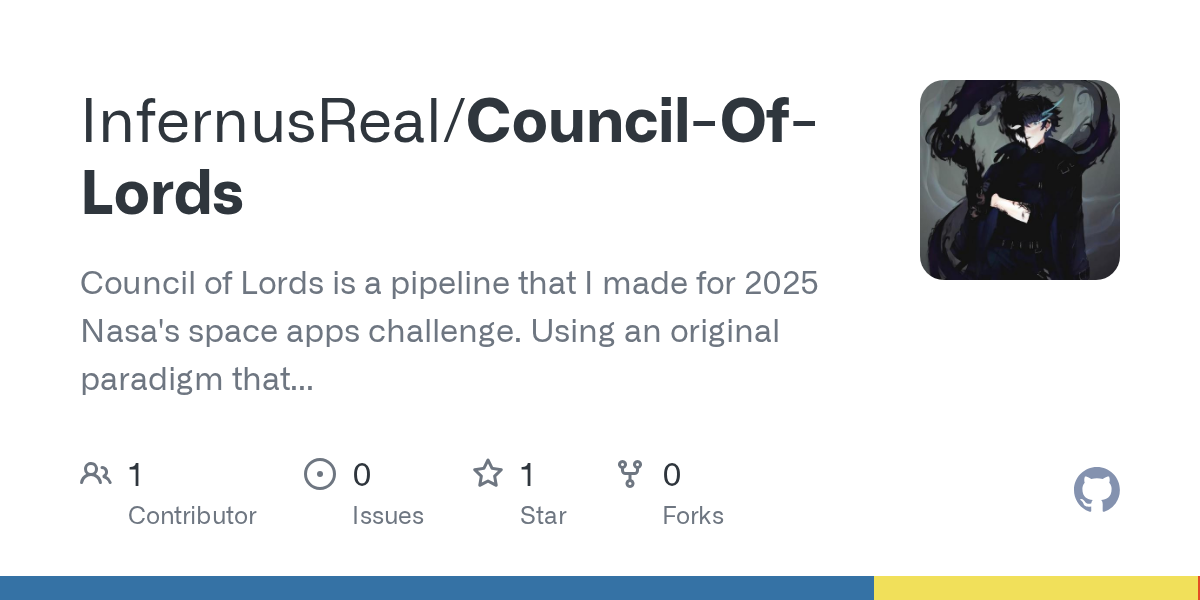This screenshot has height=600, width=1200.
Task: Click the Forks label text
Action: pos(693,516)
